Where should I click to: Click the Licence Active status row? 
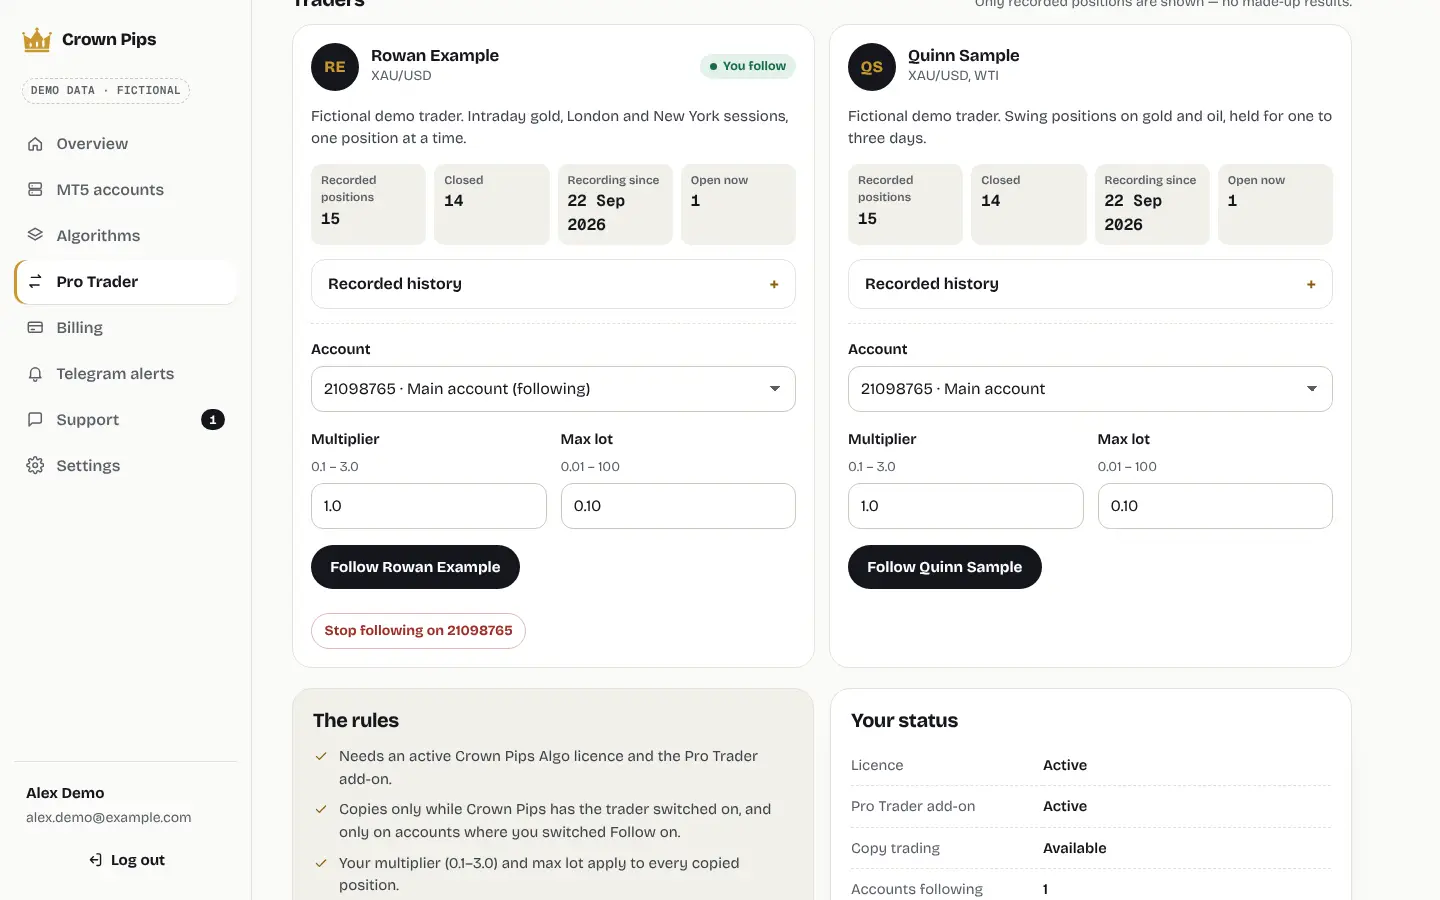[x=1091, y=766]
